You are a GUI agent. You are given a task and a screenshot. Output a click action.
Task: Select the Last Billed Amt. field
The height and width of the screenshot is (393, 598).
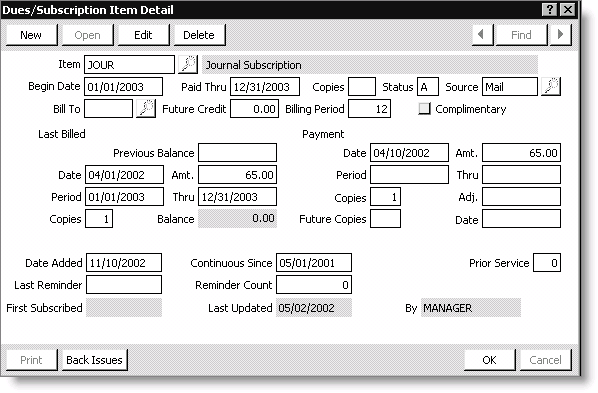click(x=237, y=175)
